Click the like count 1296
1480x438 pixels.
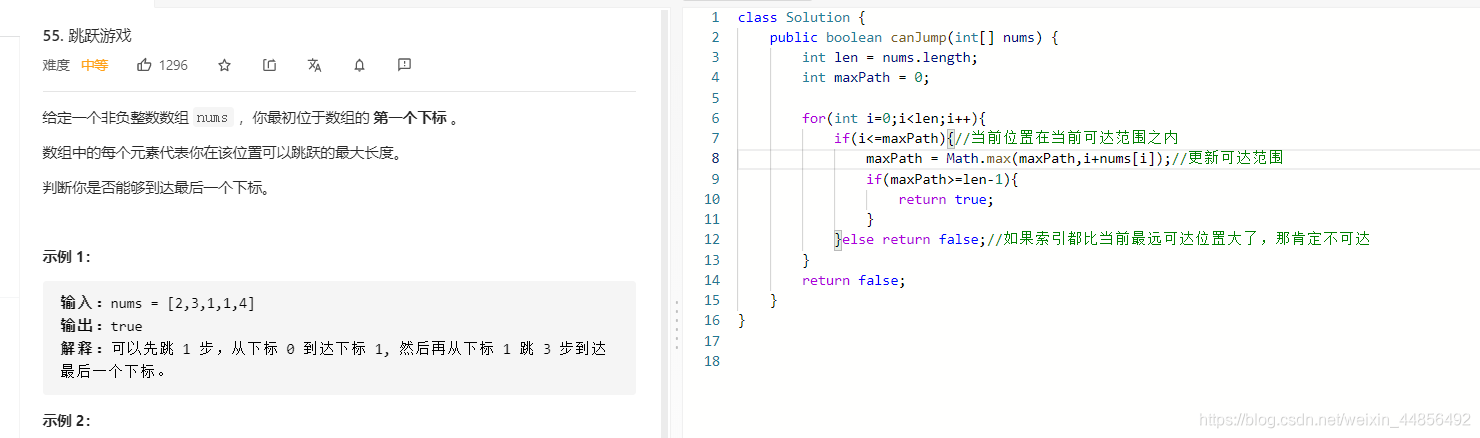pyautogui.click(x=173, y=65)
